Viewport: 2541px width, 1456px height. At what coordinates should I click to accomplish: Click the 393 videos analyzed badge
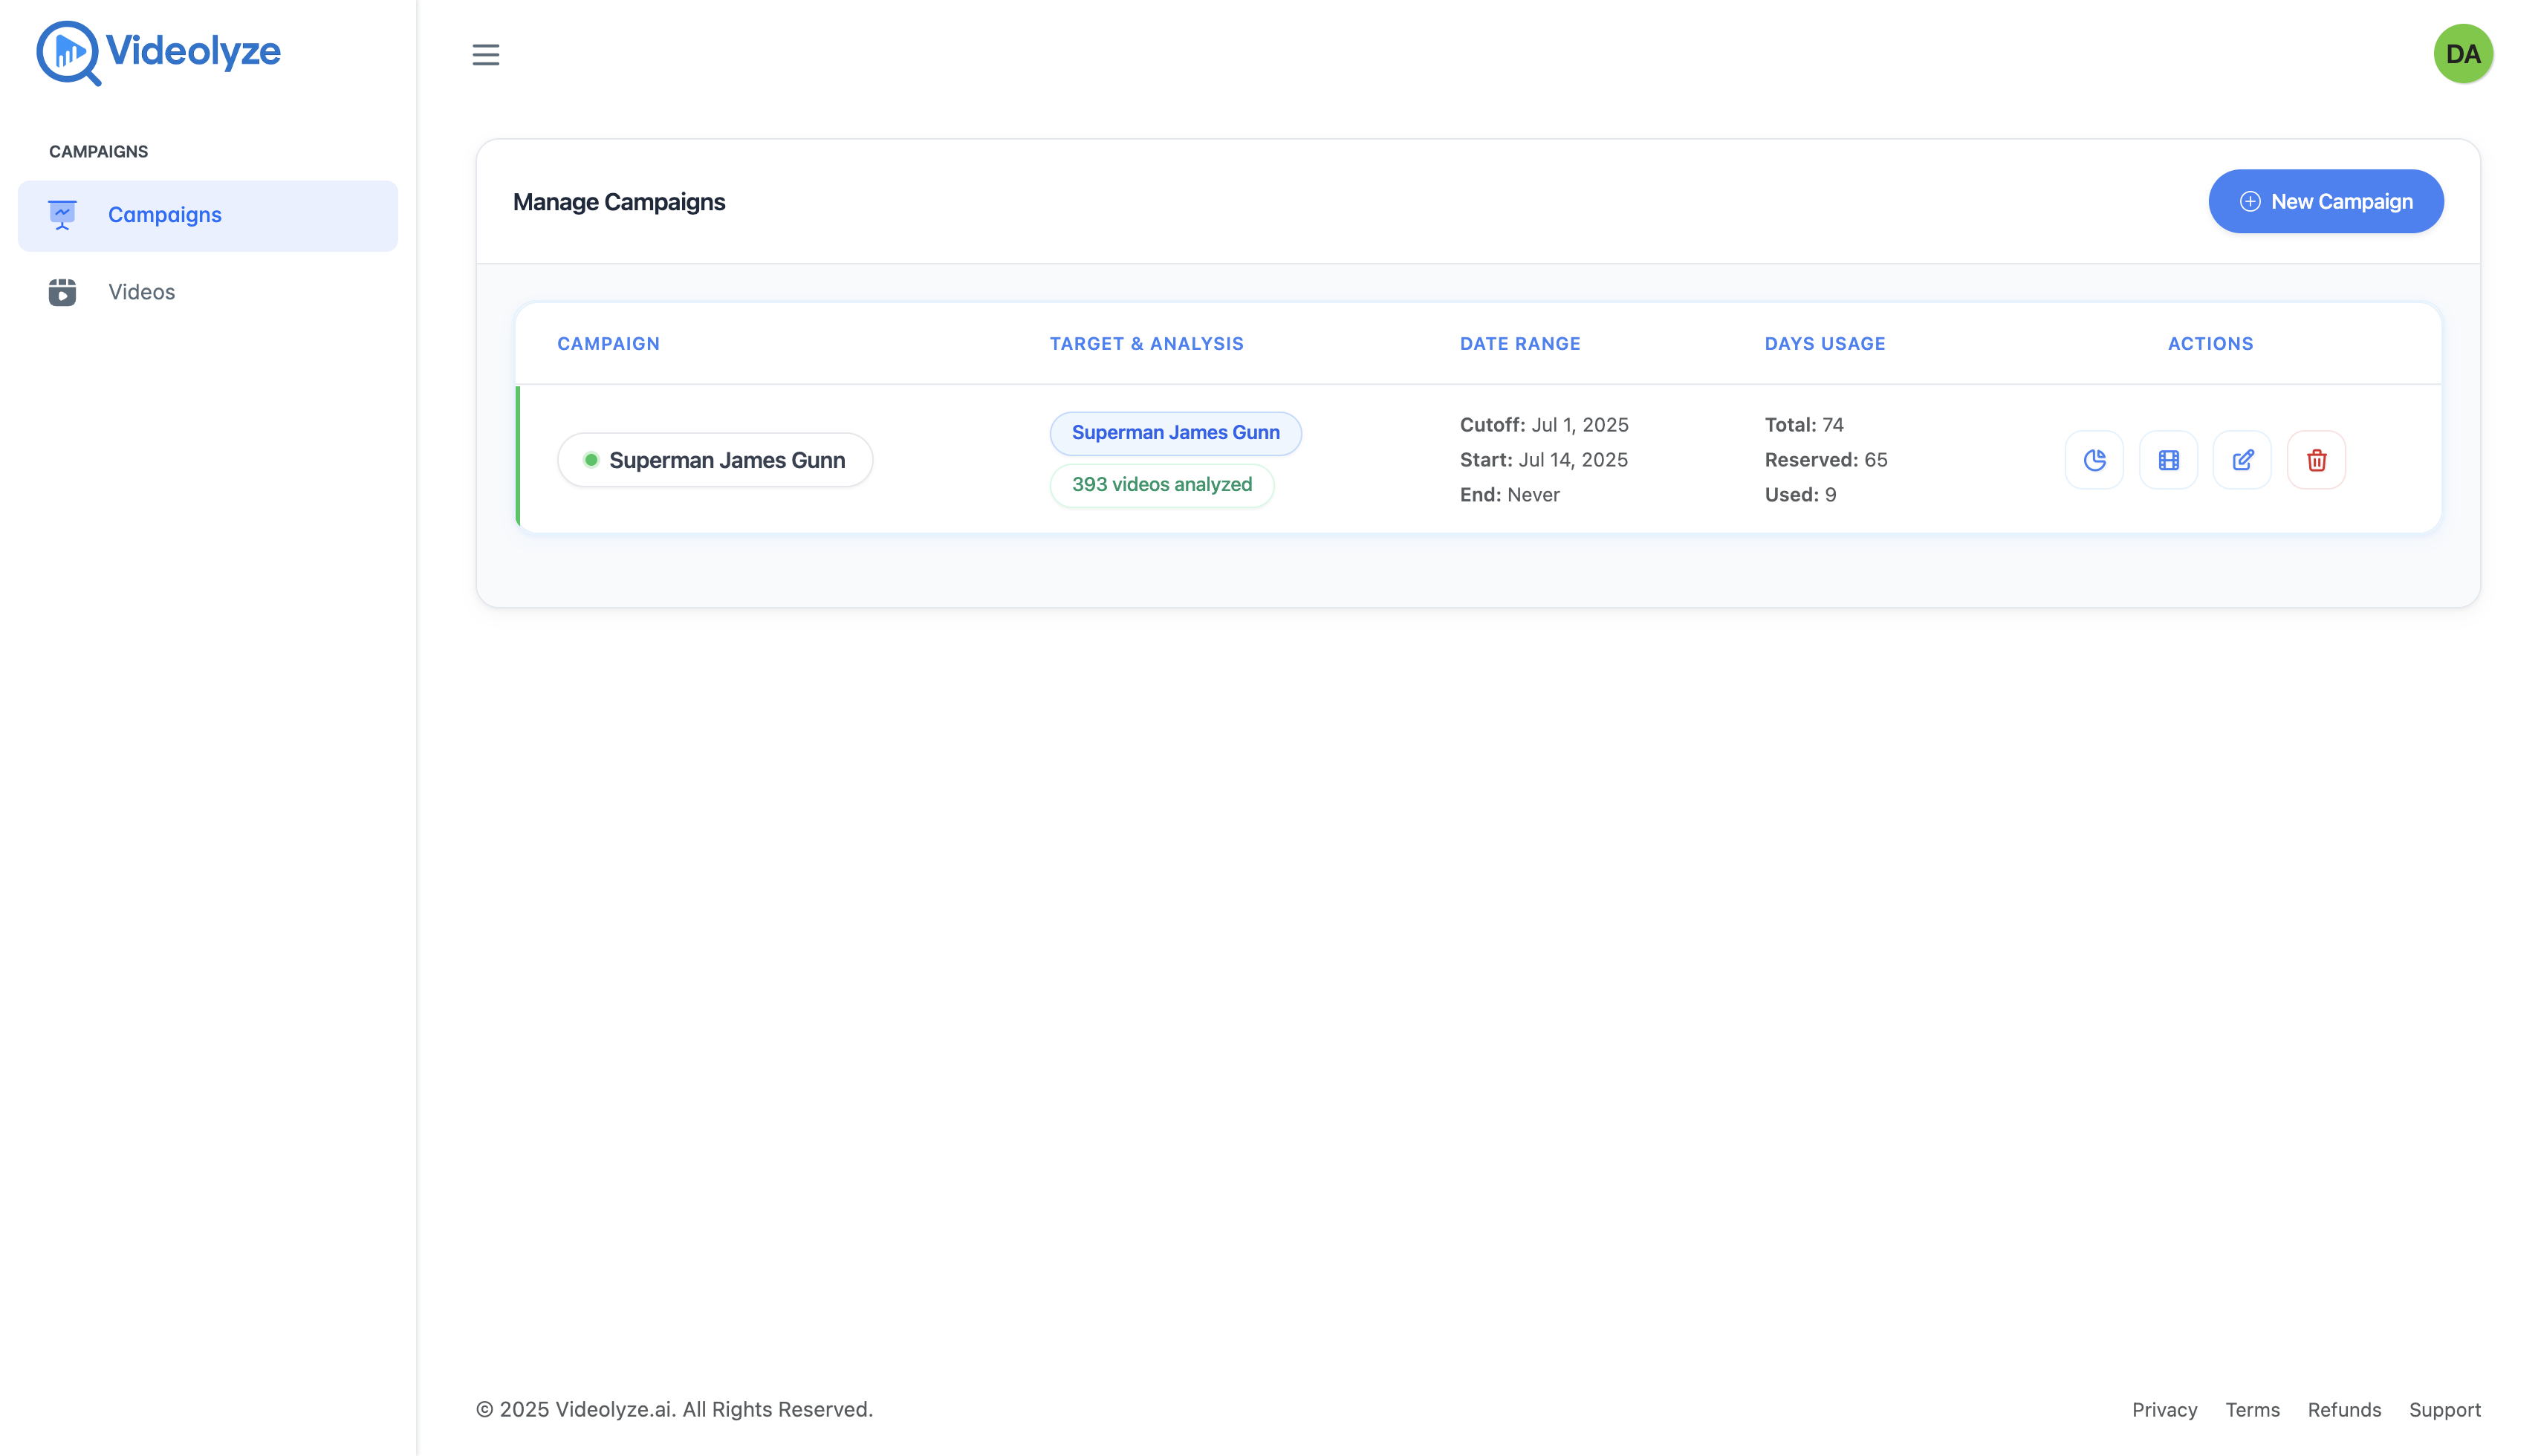[x=1162, y=485]
